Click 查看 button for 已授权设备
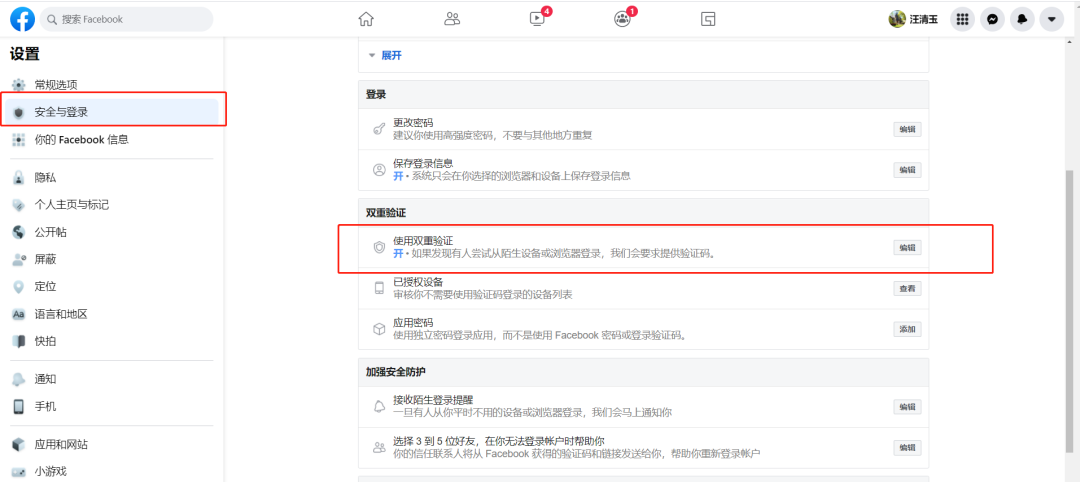The image size is (1080, 482). (907, 289)
